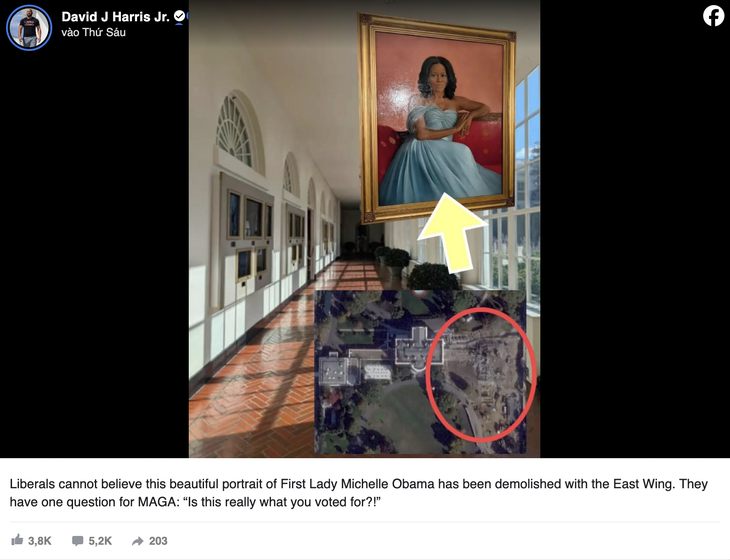730x560 pixels.
Task: Click the share arrow icon
Action: pyautogui.click(x=137, y=541)
